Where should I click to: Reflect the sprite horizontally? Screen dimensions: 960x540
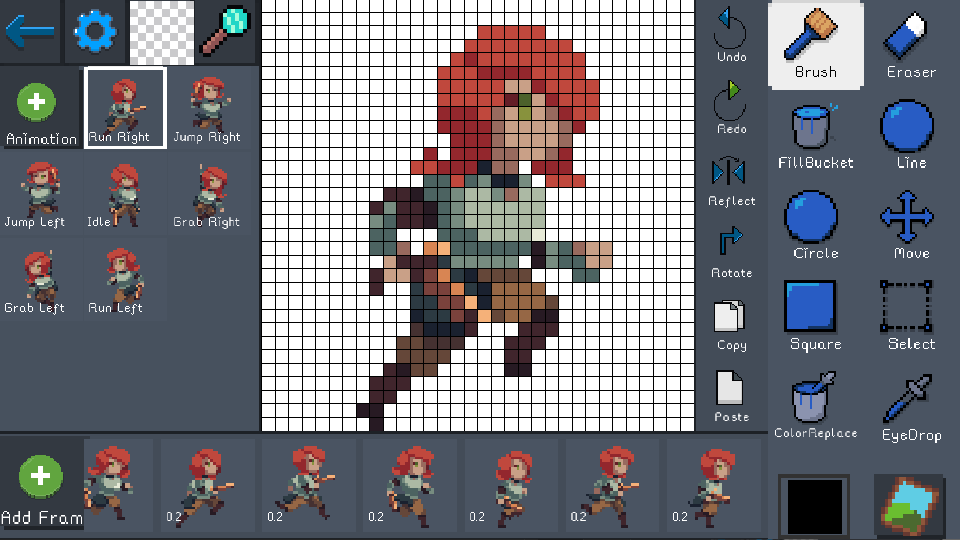731,180
